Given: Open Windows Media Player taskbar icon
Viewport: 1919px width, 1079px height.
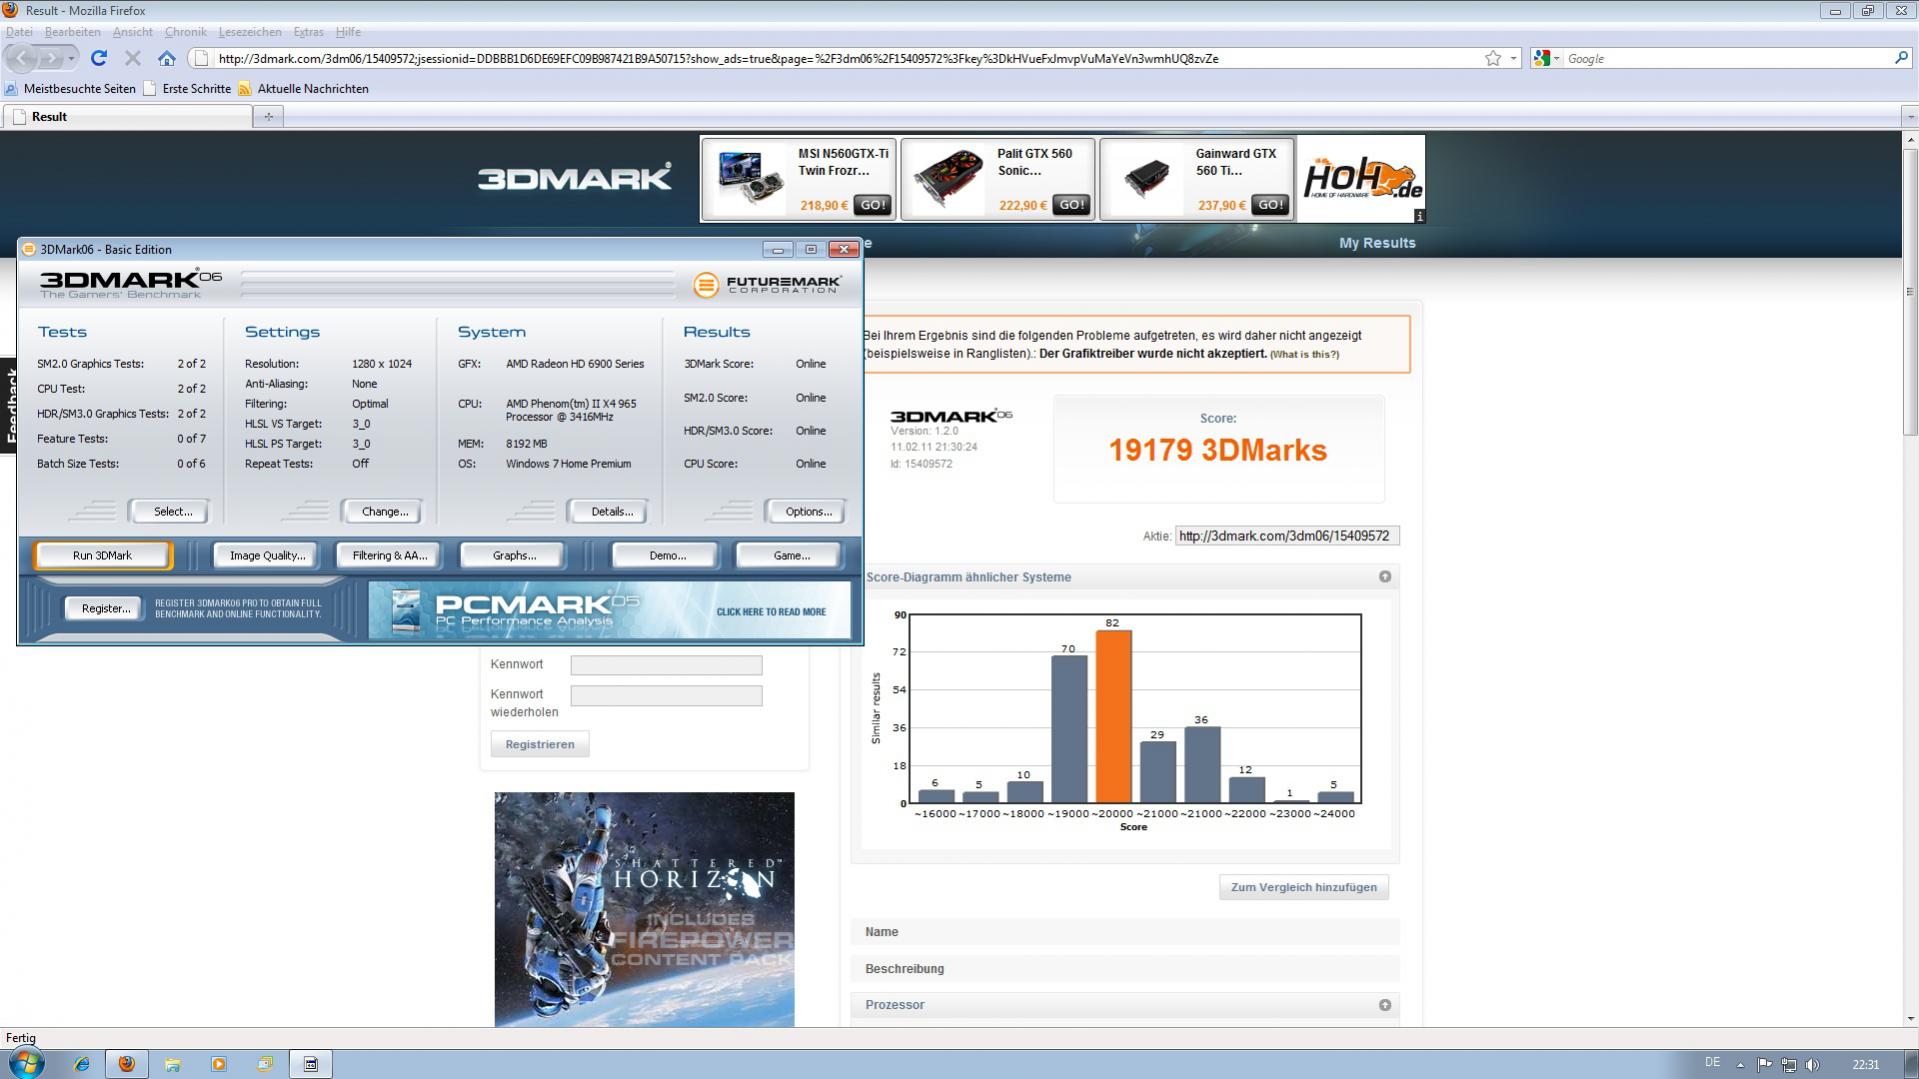Looking at the screenshot, I should 219,1064.
